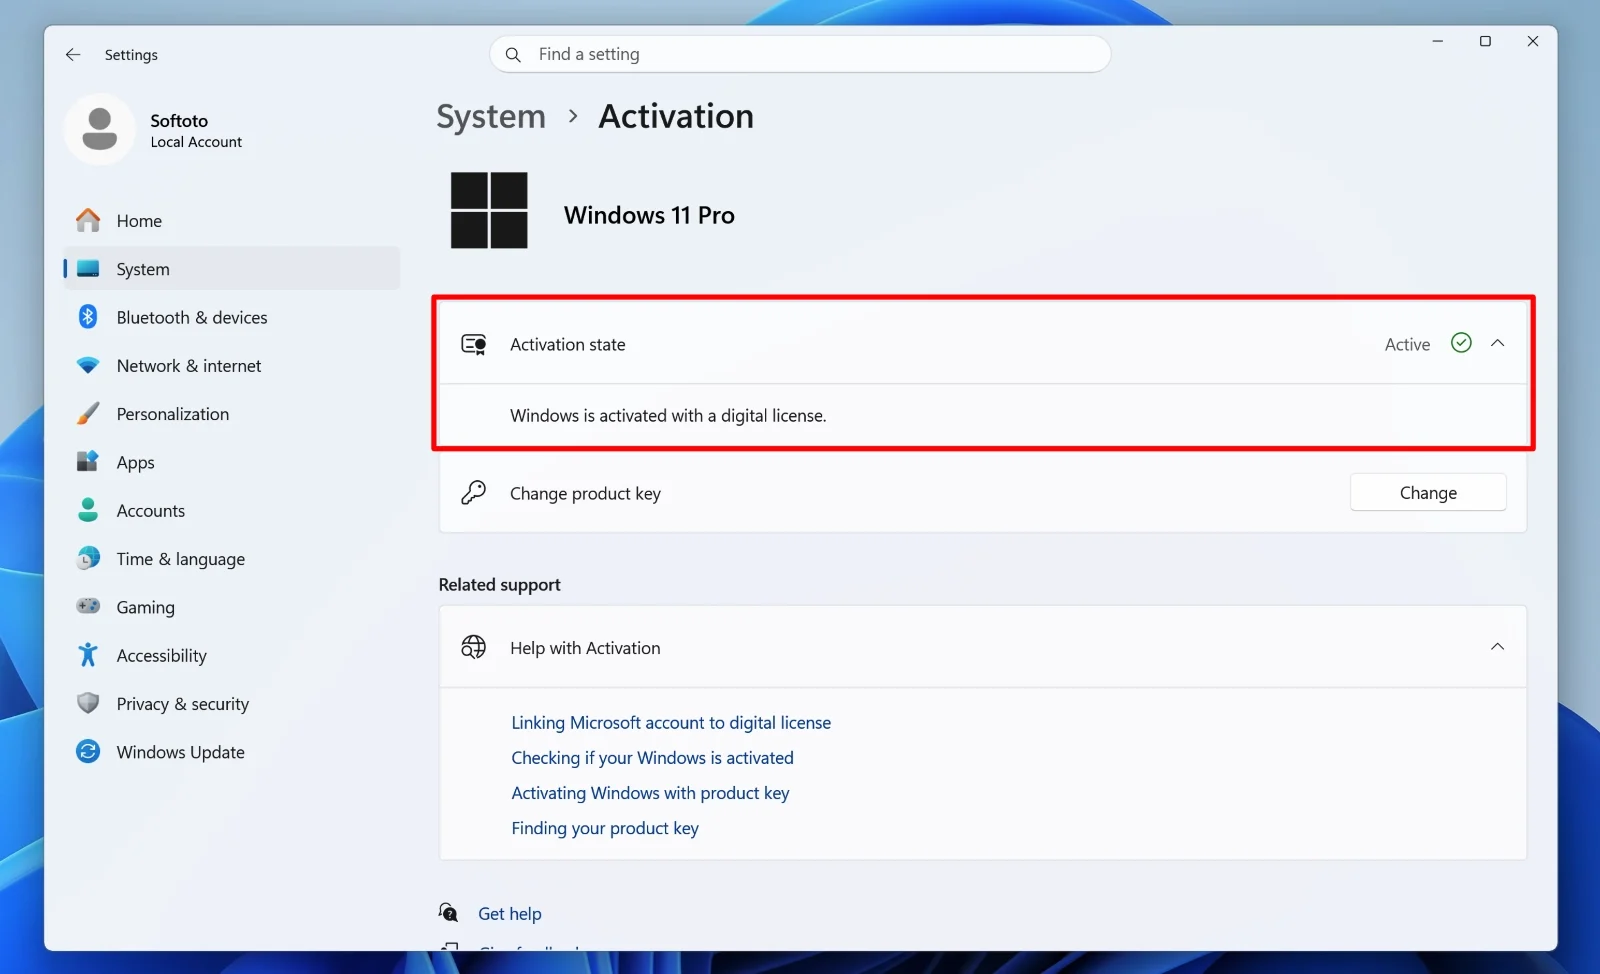Go to Network & internet
This screenshot has width=1600, height=974.
coord(232,366)
